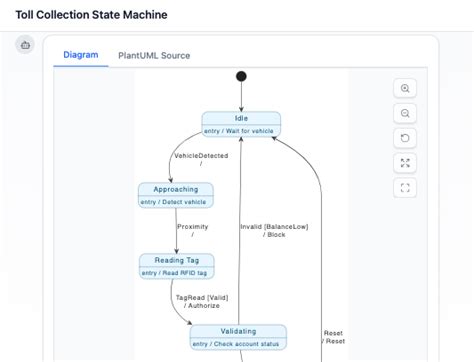Click 'entry / Detect vehicle' text
This screenshot has height=362, width=474.
click(x=173, y=202)
